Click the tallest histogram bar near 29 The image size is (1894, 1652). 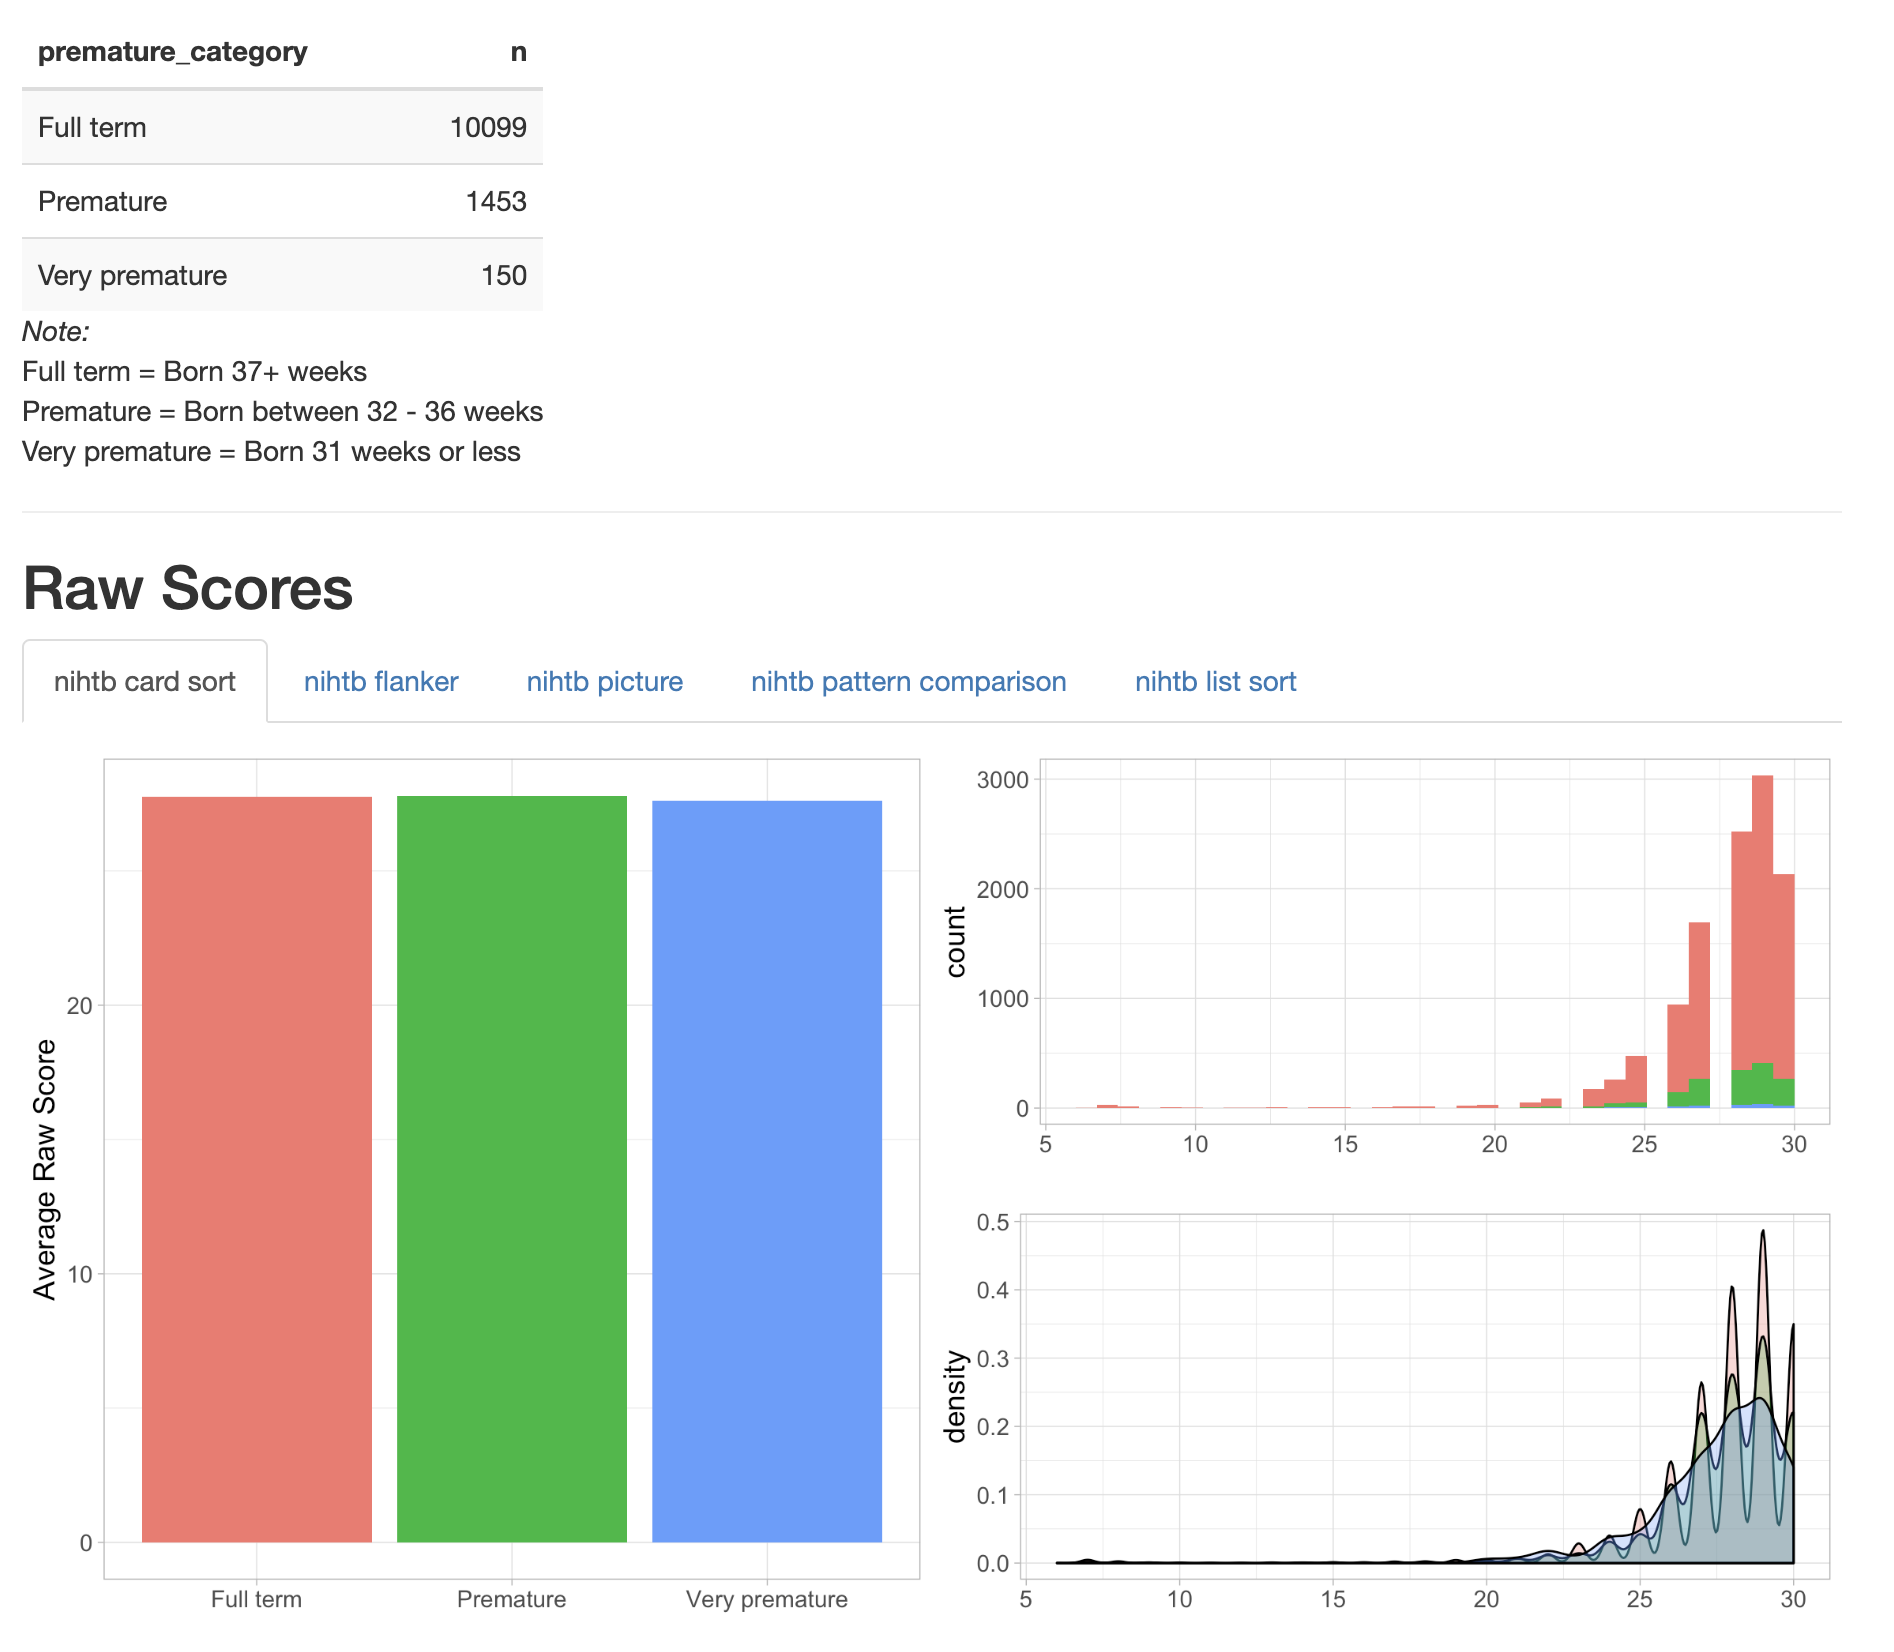(1762, 941)
